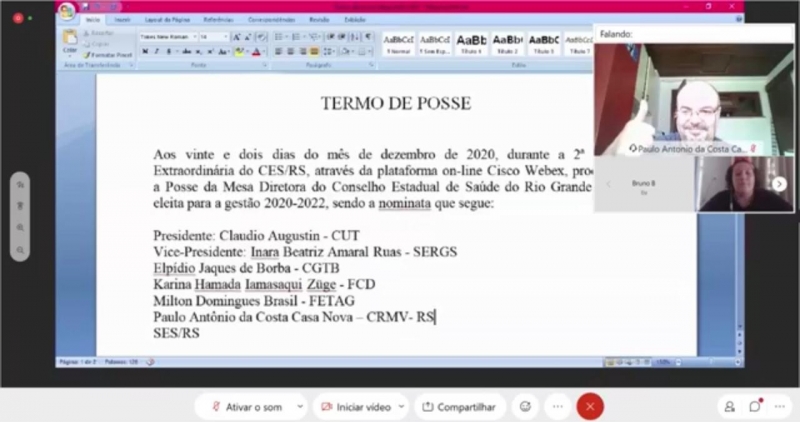Image resolution: width=800 pixels, height=422 pixels.
Task: Click the sort paragraph icon
Action: tap(355, 37)
